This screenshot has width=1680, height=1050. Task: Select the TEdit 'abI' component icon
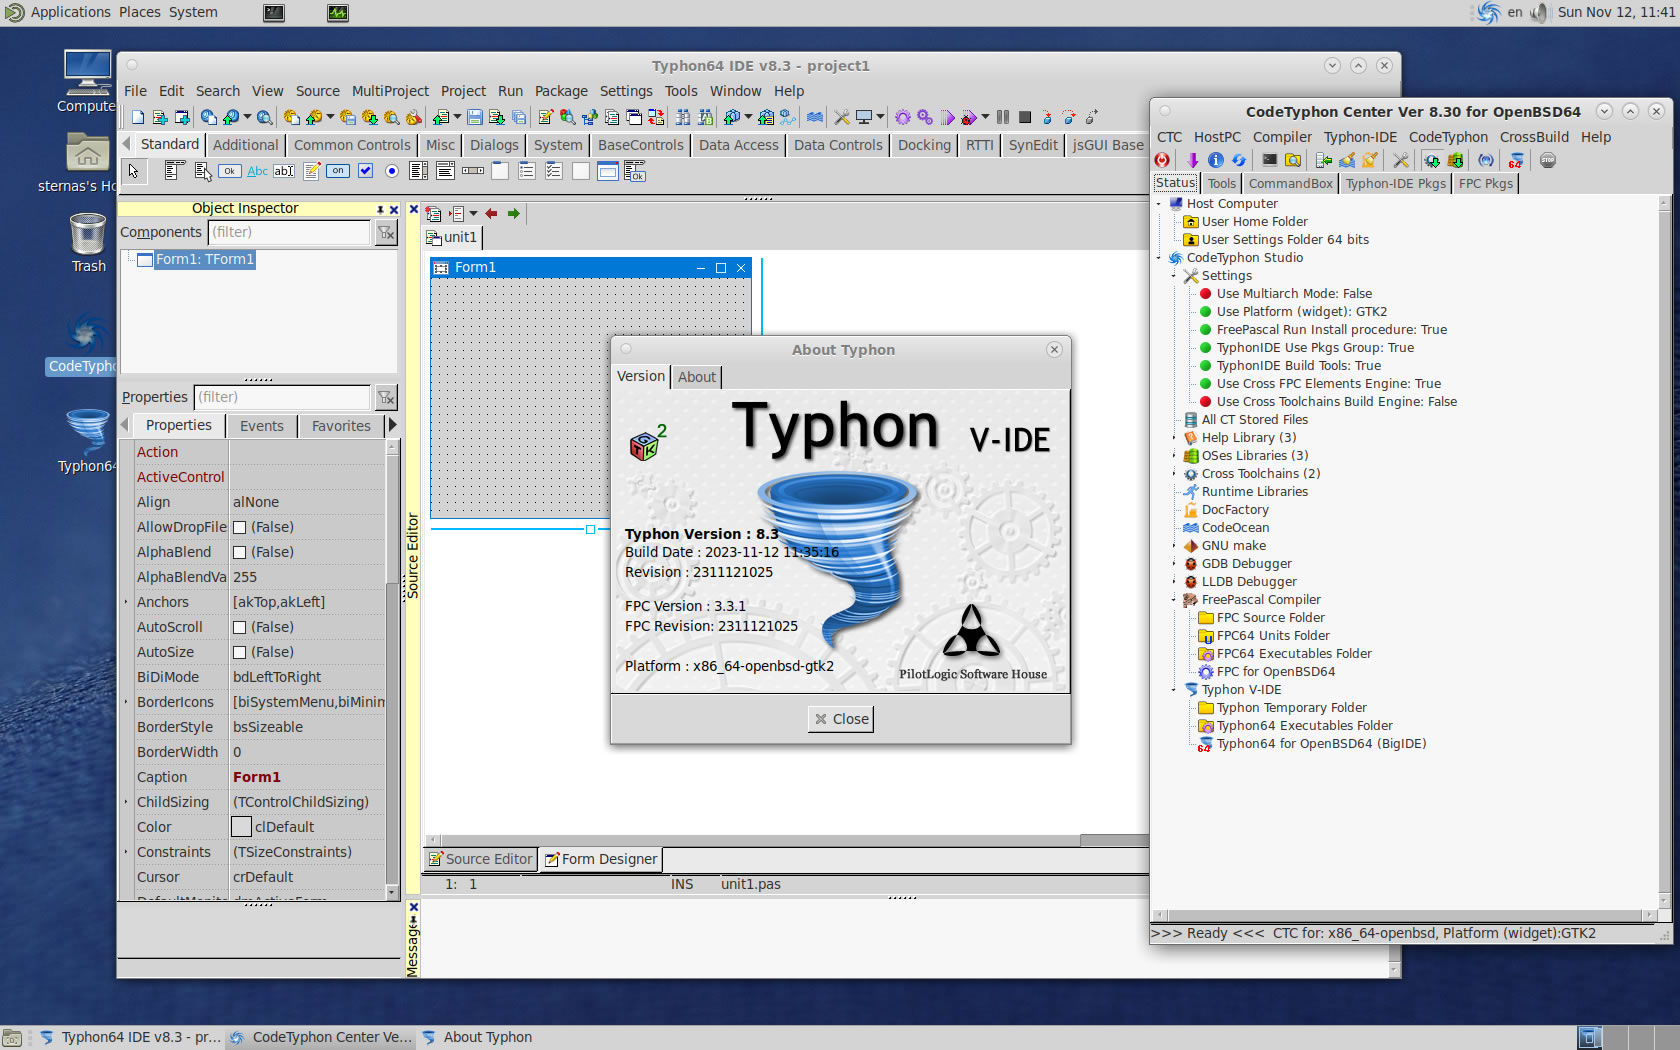(x=284, y=171)
